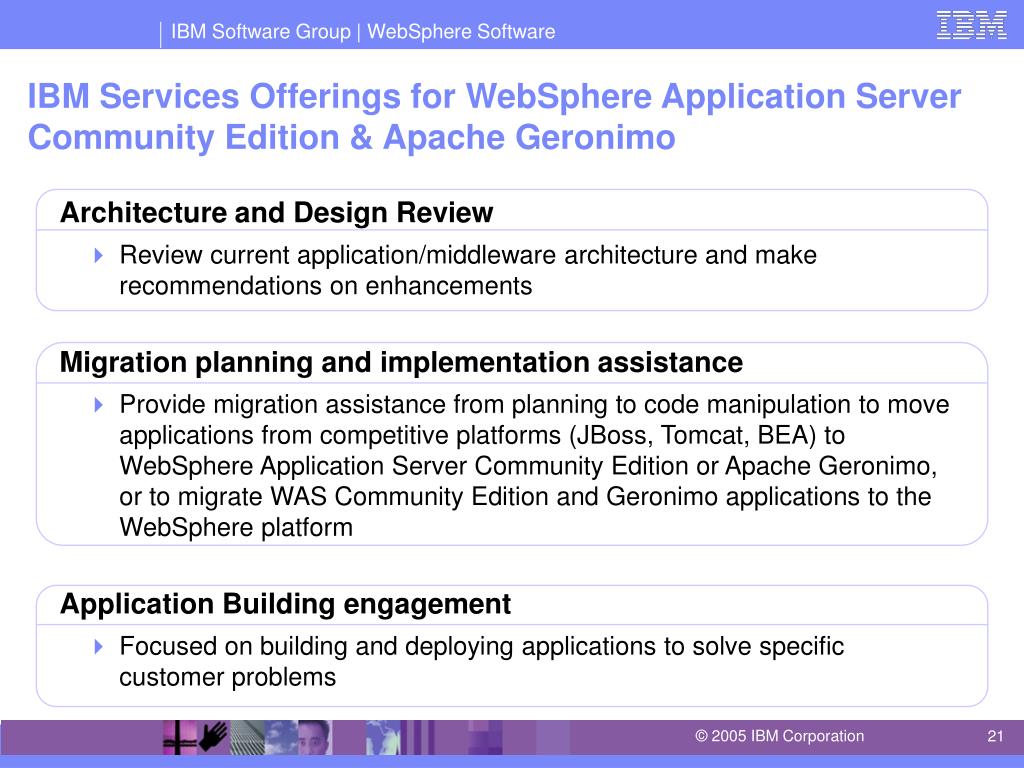Click slide number 21
The height and width of the screenshot is (768, 1024).
tap(995, 736)
